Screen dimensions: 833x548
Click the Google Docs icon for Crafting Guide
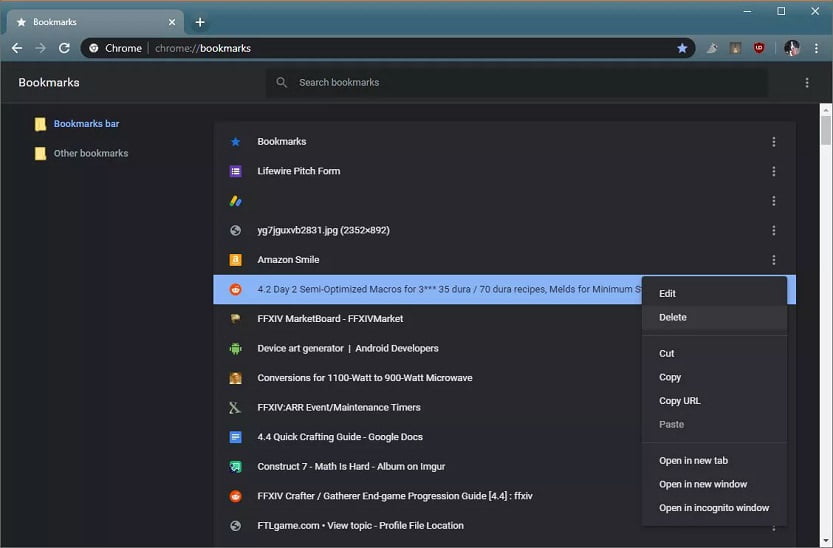coord(235,437)
